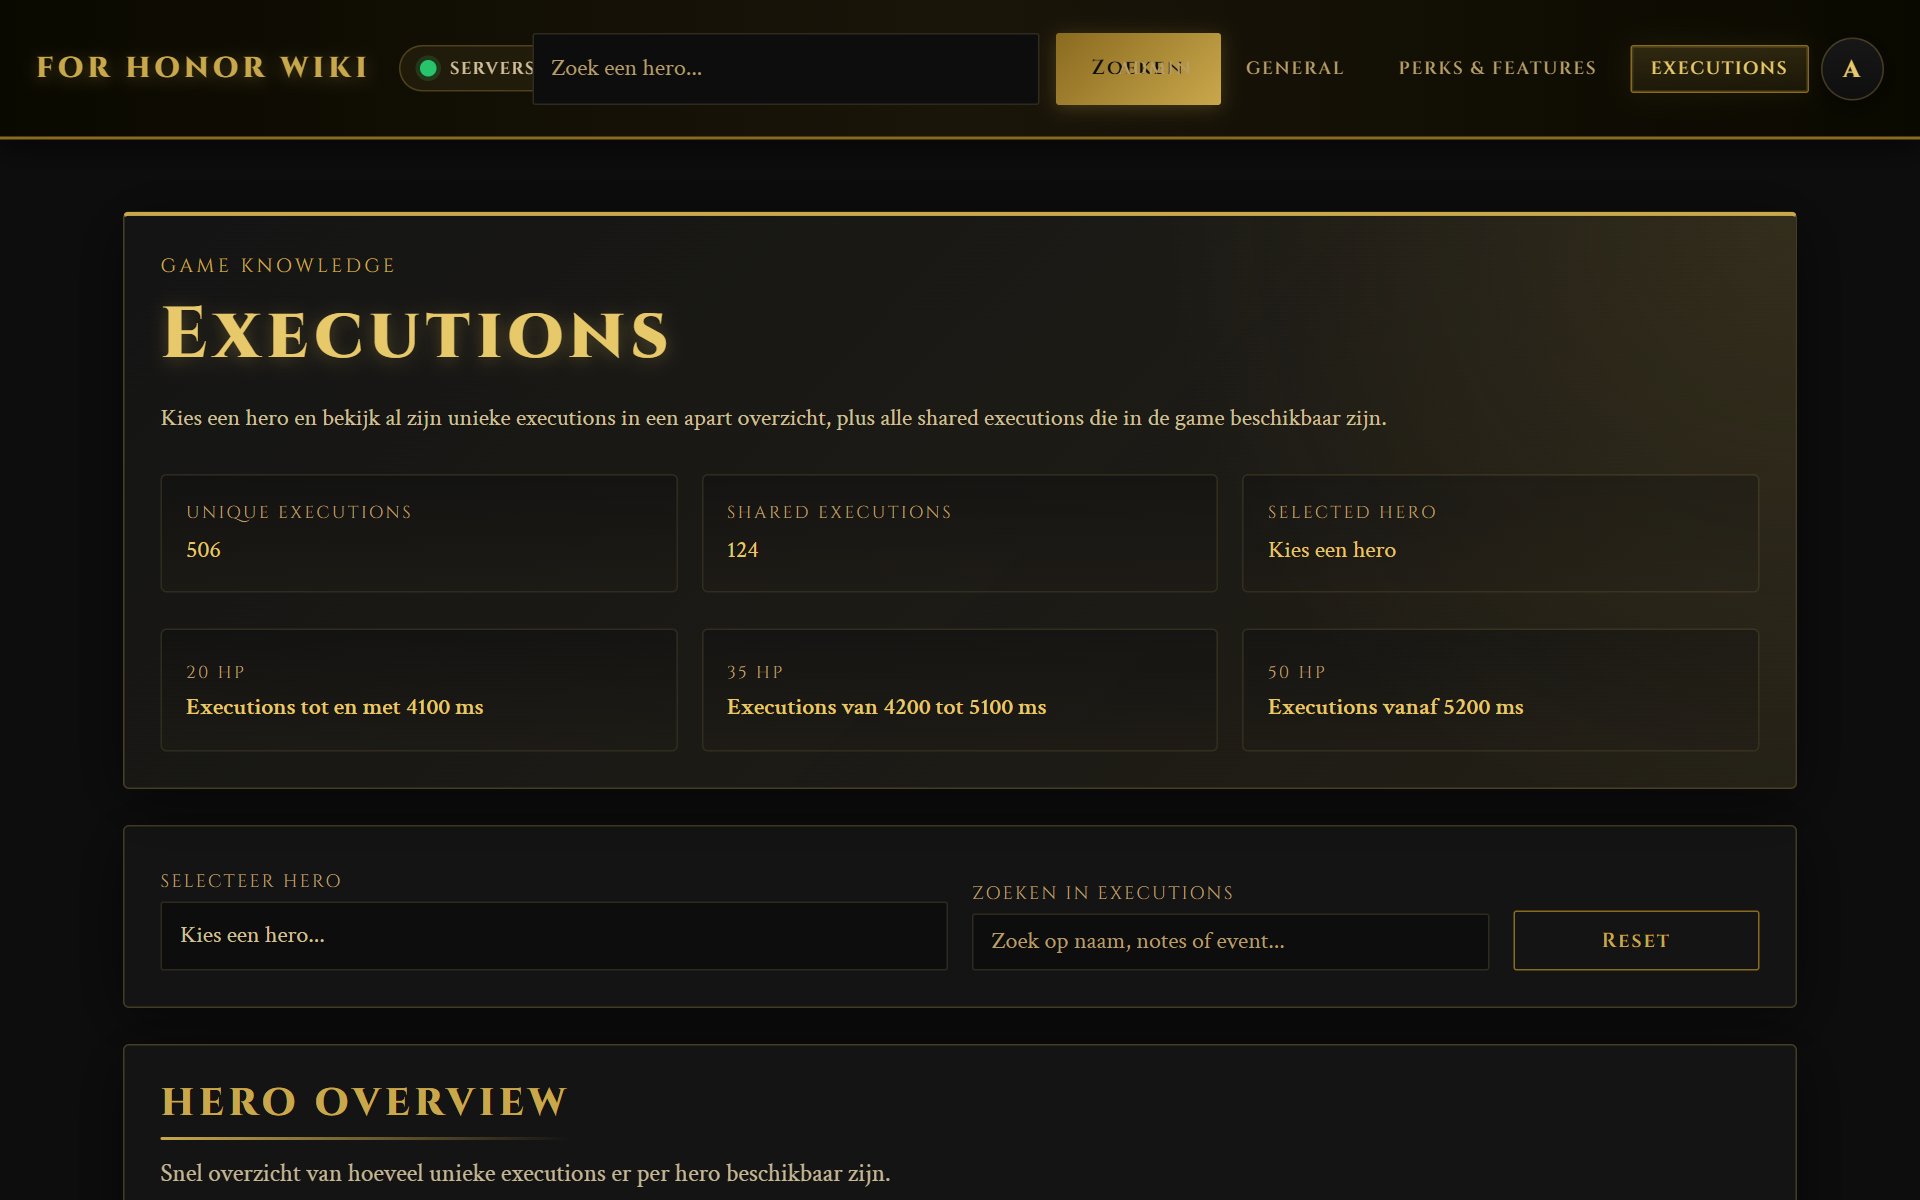Click the 35 HP executions info card
This screenshot has height=1200, width=1920.
960,690
